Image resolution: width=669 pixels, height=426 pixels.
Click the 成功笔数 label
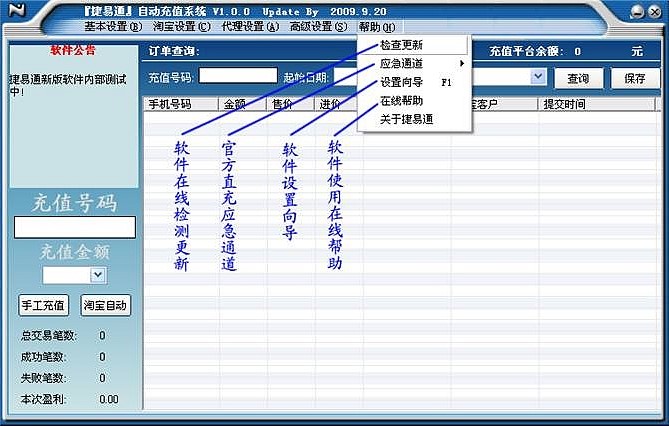[44, 357]
